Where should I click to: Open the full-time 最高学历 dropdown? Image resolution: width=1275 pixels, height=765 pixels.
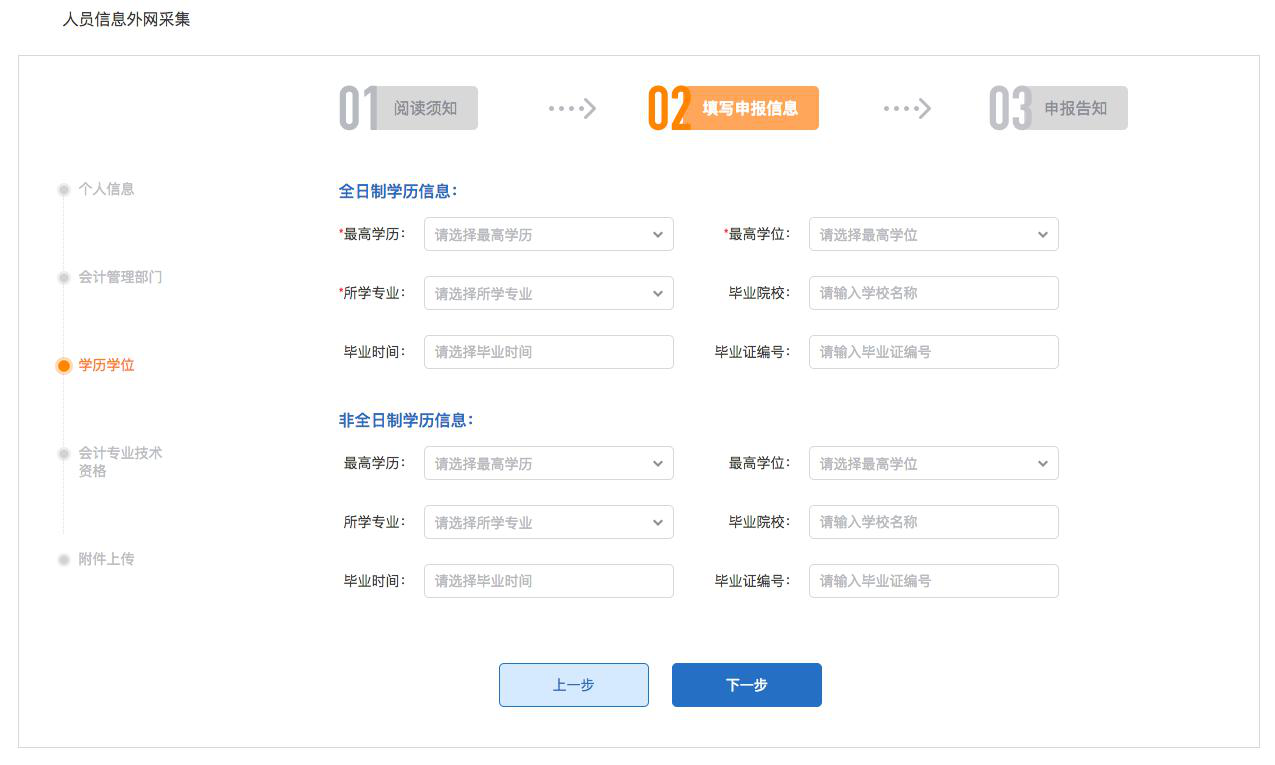click(x=548, y=234)
